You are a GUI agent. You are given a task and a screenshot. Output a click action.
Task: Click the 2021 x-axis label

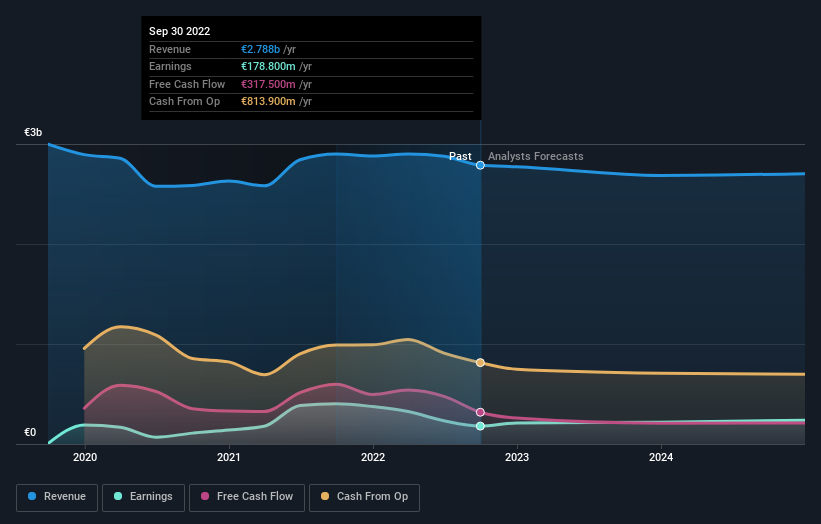point(229,458)
